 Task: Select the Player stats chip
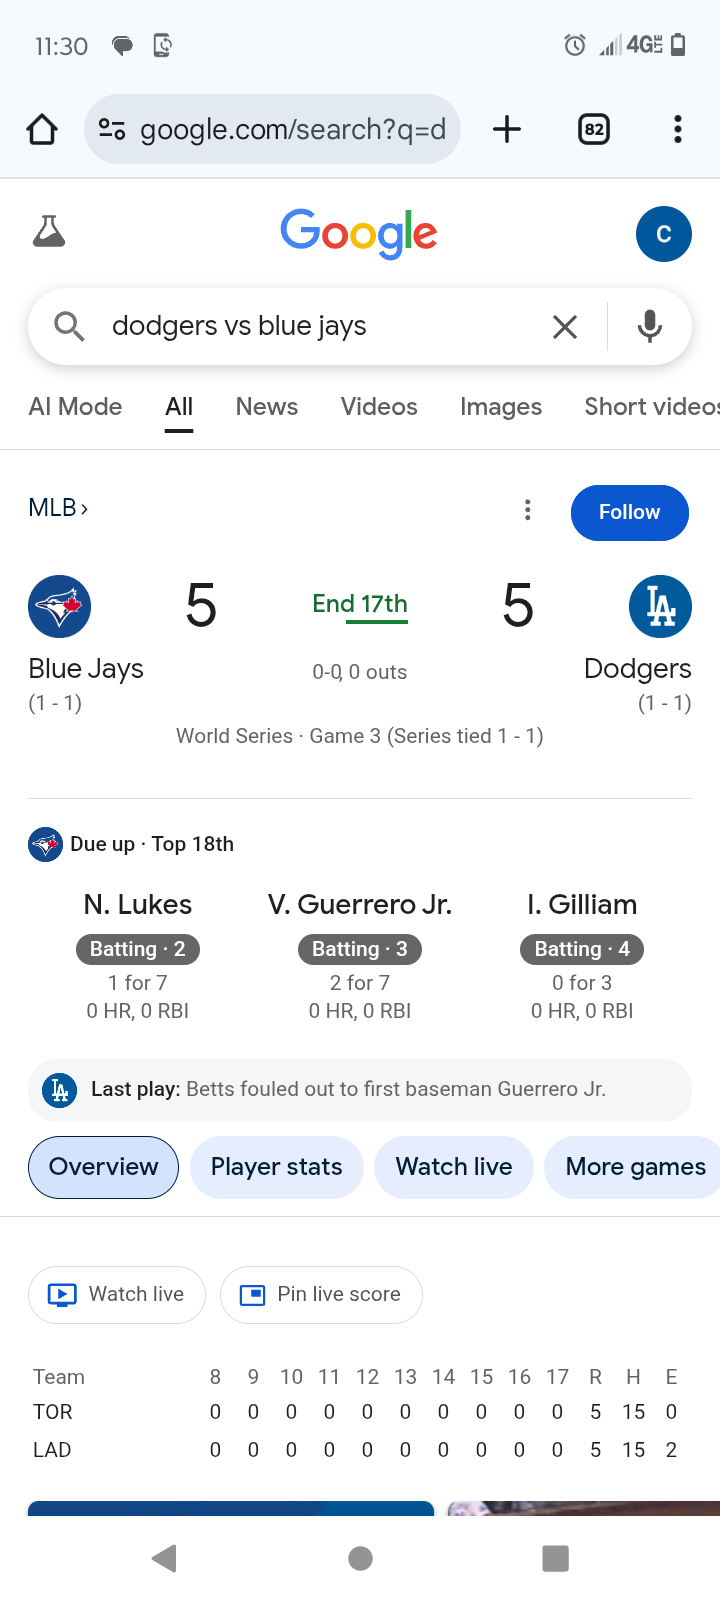(276, 1167)
